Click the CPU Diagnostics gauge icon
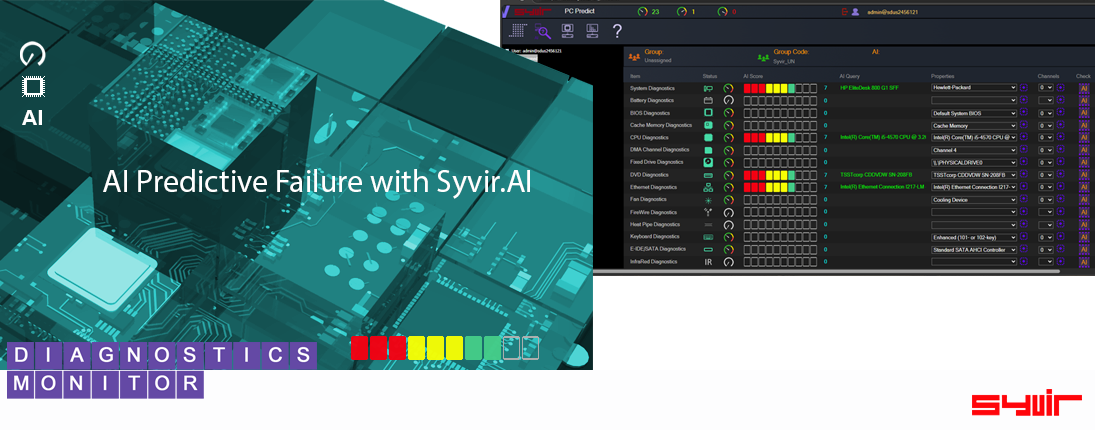 (729, 138)
